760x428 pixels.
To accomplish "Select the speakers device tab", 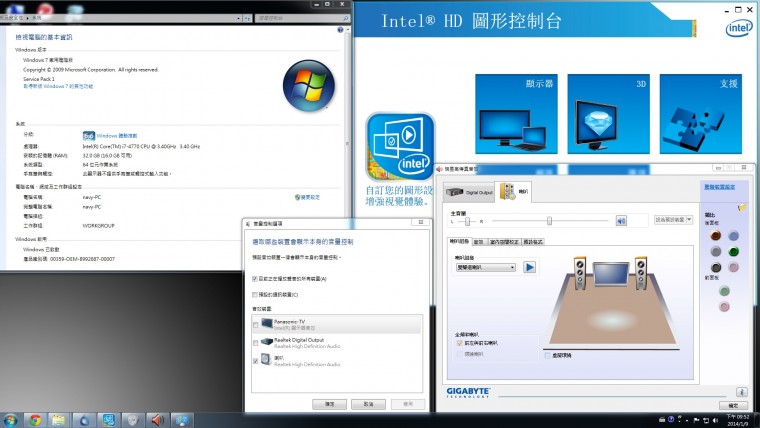I will pos(513,191).
